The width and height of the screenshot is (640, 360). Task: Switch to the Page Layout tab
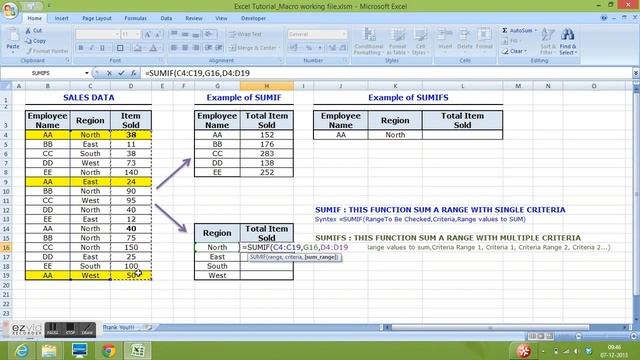click(97, 18)
